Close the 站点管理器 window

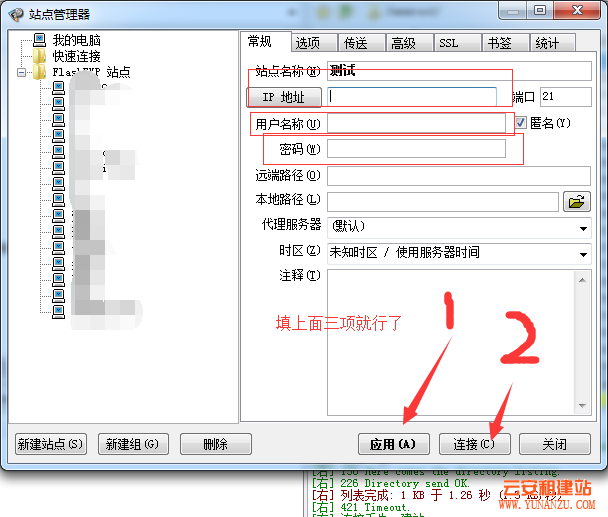click(578, 10)
